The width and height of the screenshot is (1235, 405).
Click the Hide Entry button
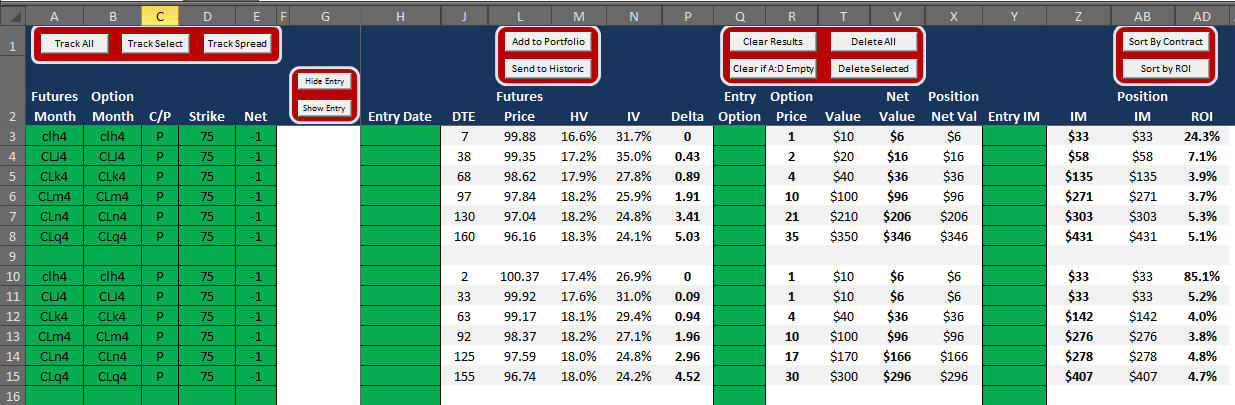[x=325, y=82]
